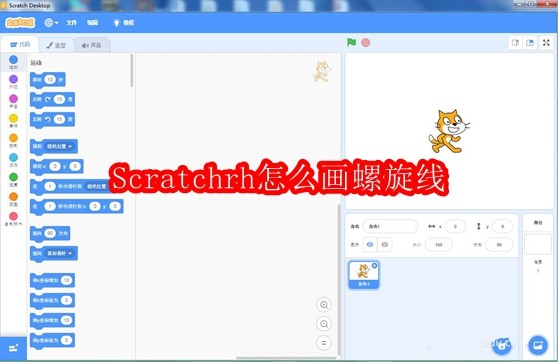Show the sprite with the open-eye button
The height and width of the screenshot is (362, 558).
tap(370, 245)
